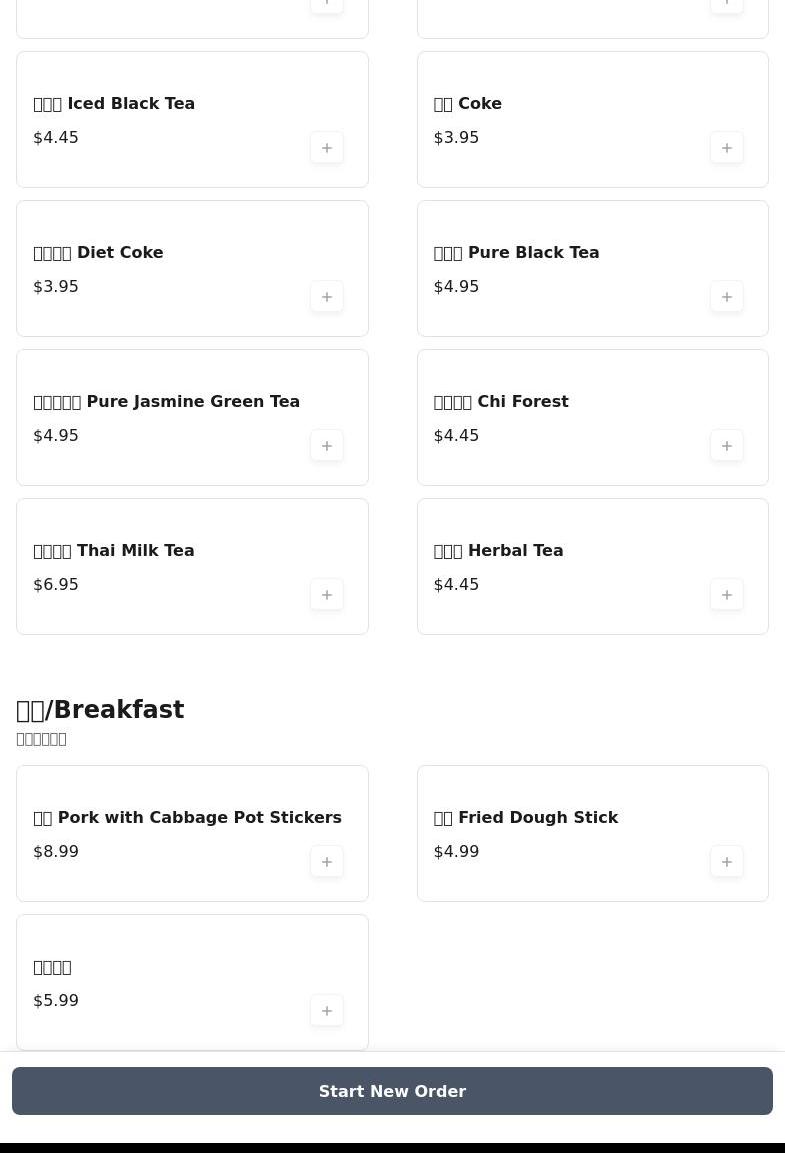Add Pork with Cabbage Pot Stickers

(327, 862)
